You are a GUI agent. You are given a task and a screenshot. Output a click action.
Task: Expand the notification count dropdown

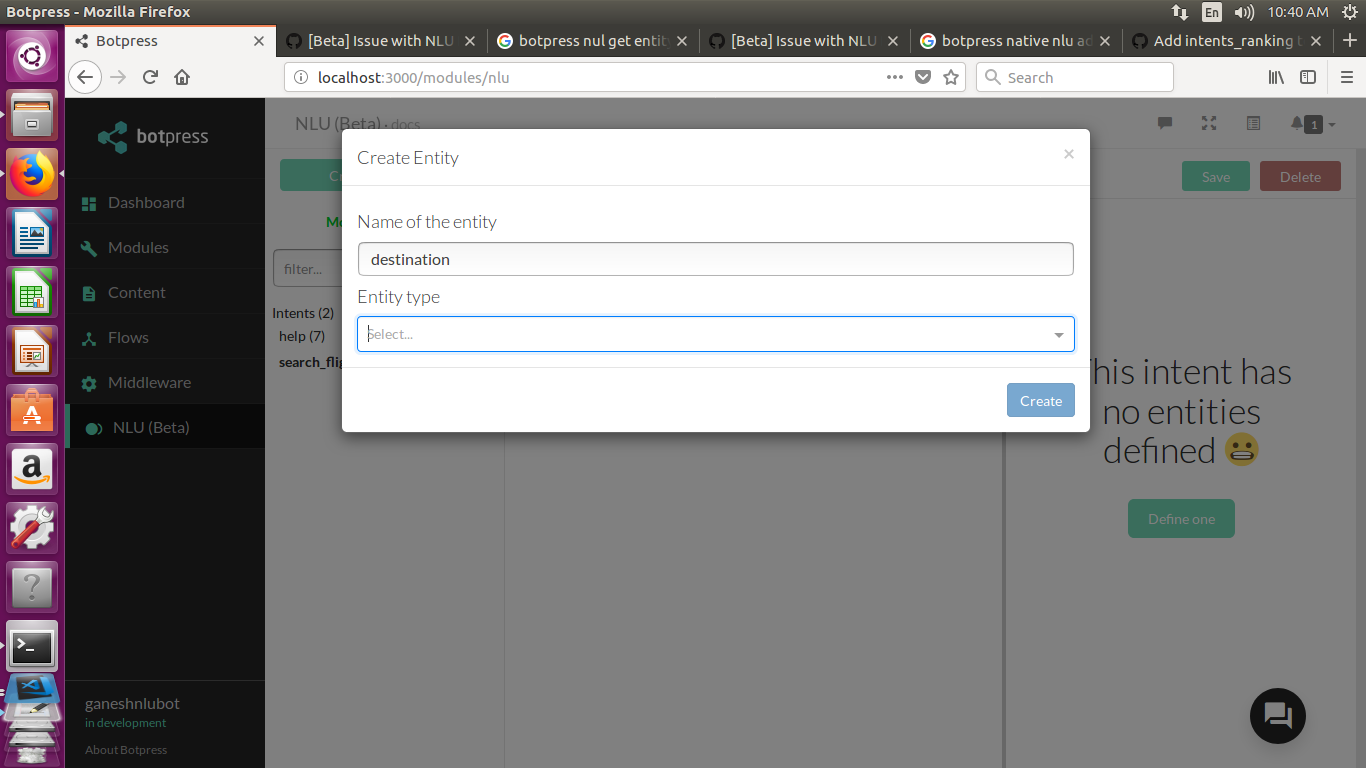1330,124
